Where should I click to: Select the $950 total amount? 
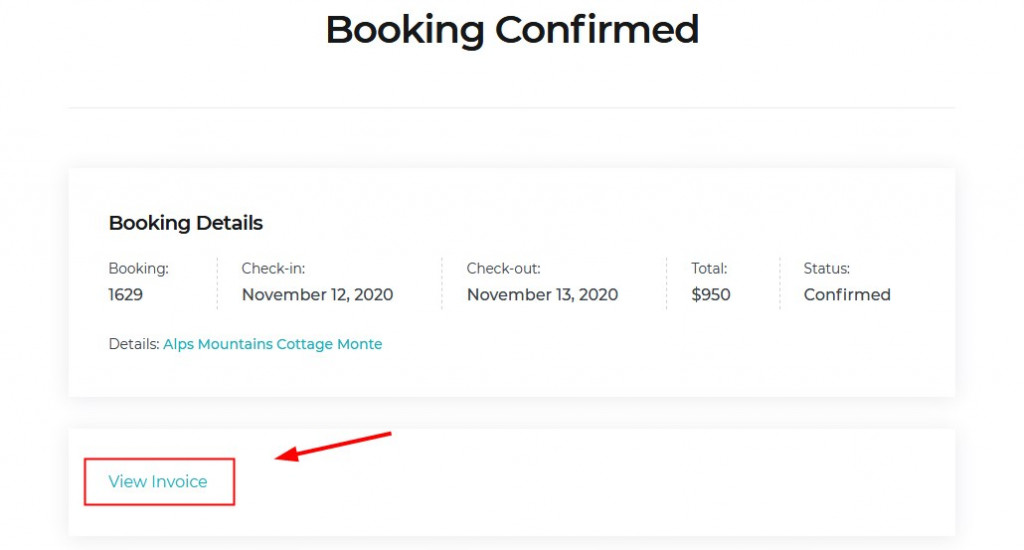click(711, 295)
